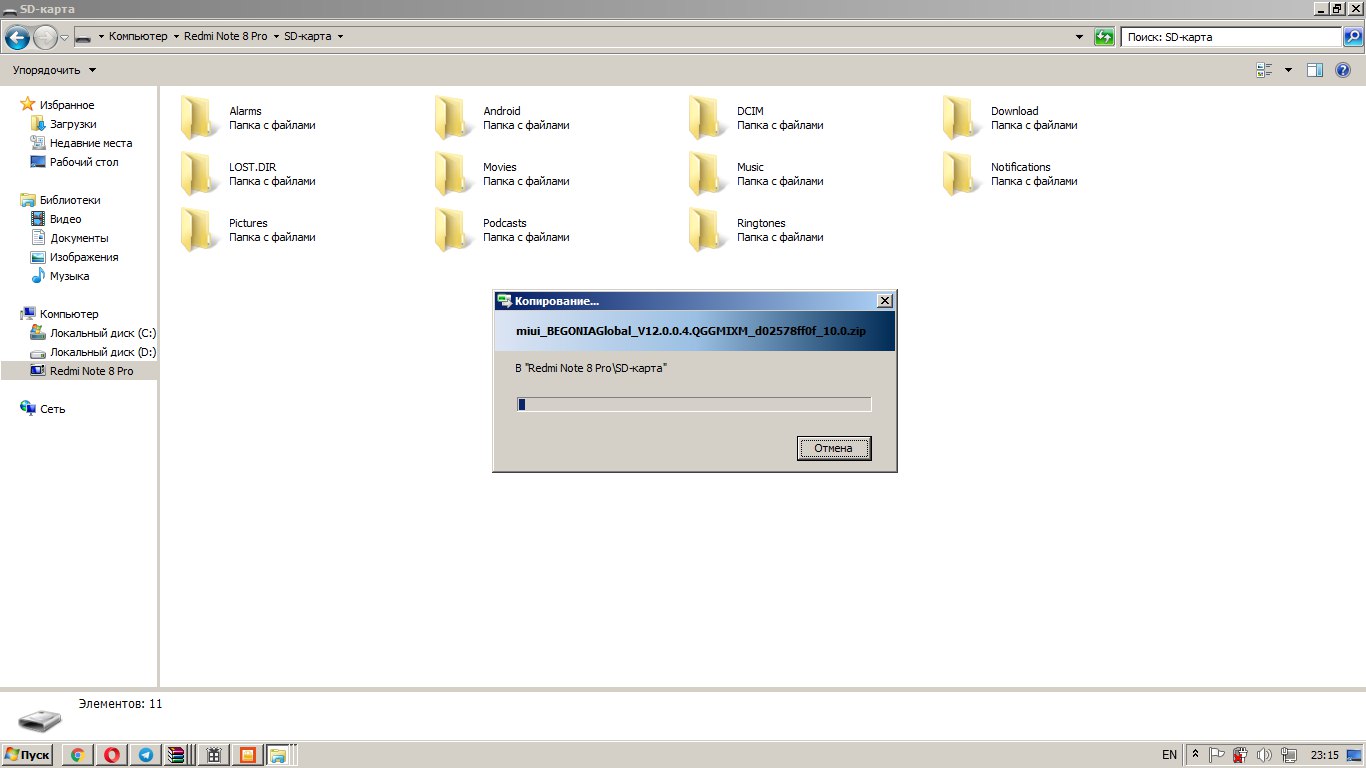
Task: Select the Podcasts folder icon
Action: (454, 230)
